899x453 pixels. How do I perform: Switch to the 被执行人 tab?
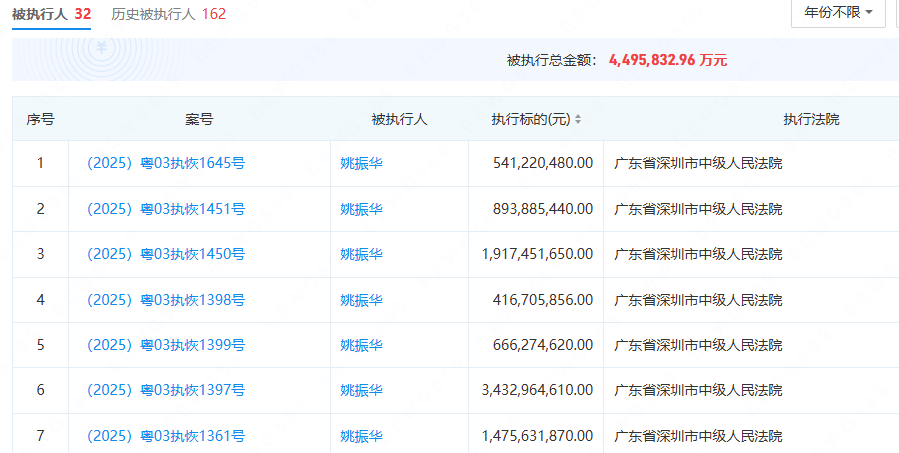coord(50,14)
